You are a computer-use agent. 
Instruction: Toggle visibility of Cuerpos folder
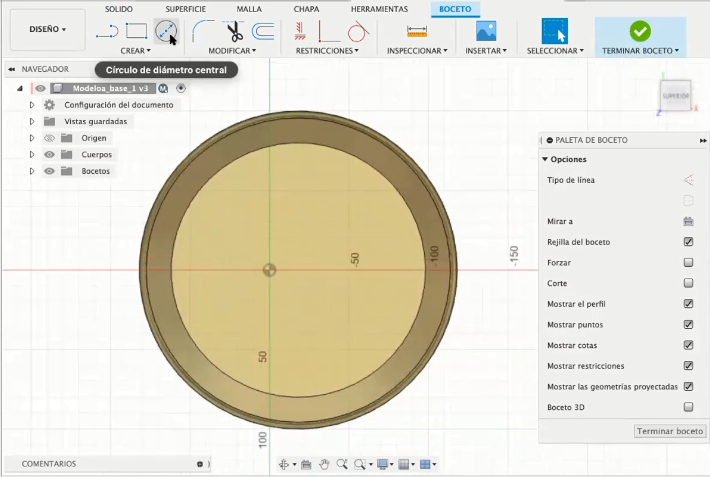[x=48, y=155]
